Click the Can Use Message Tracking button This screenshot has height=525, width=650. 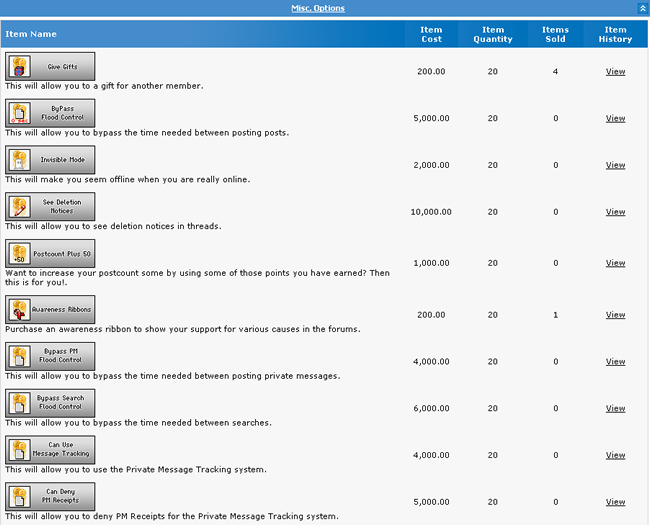click(x=50, y=450)
